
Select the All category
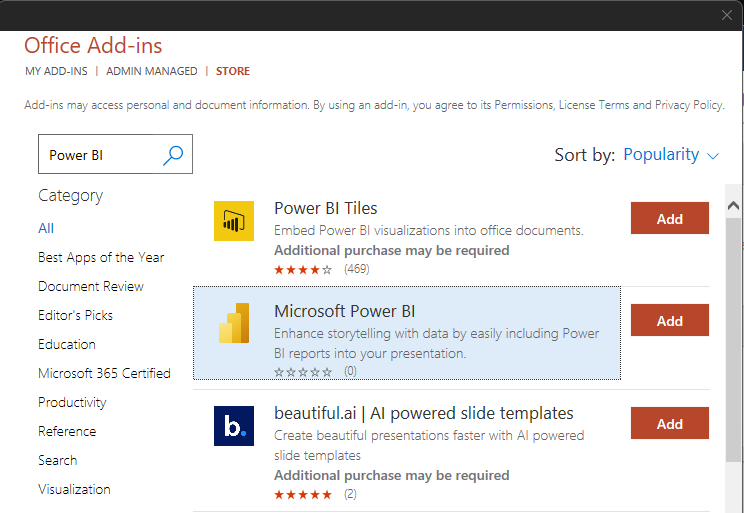tap(46, 228)
